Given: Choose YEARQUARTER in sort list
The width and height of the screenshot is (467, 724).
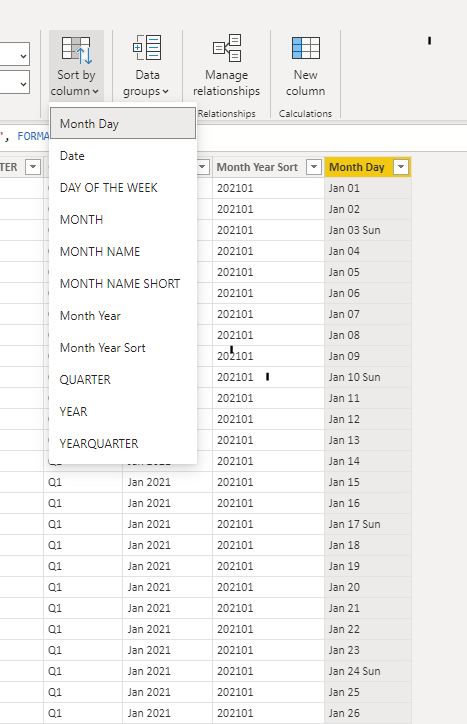Looking at the screenshot, I should [x=123, y=444].
